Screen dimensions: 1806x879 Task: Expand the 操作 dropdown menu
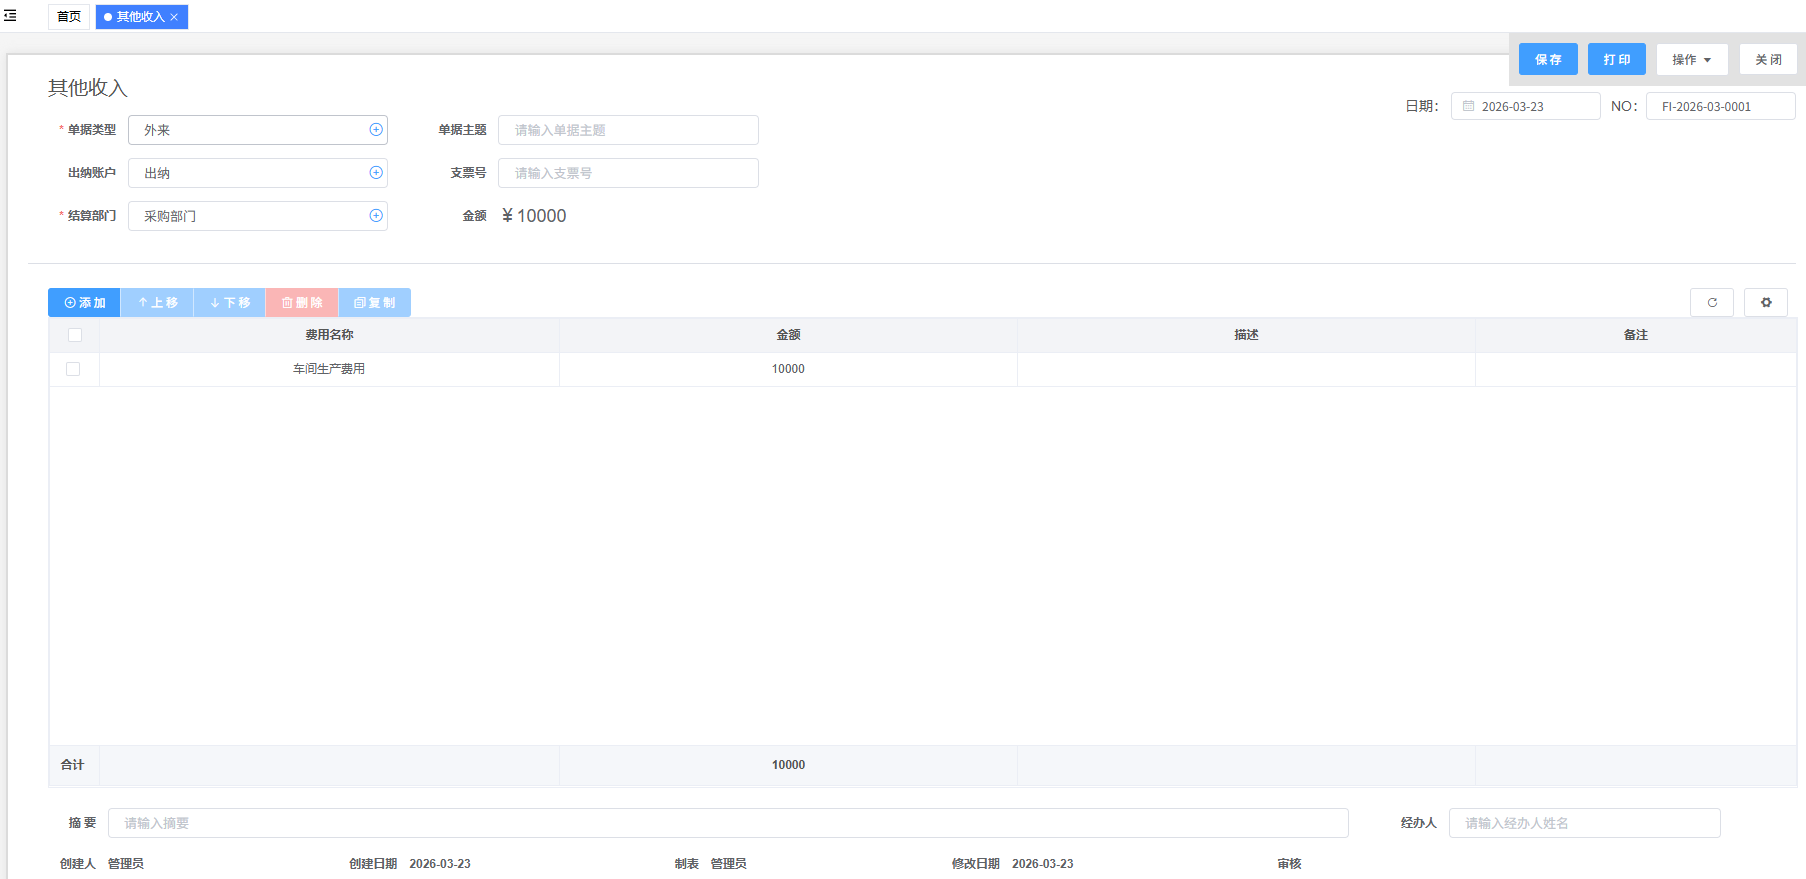pos(1691,60)
